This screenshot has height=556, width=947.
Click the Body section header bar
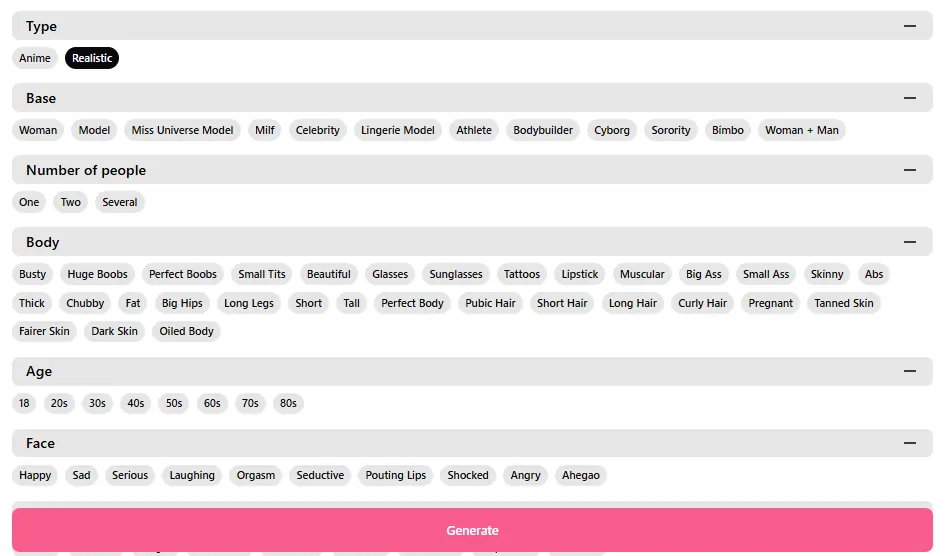(x=400, y=242)
